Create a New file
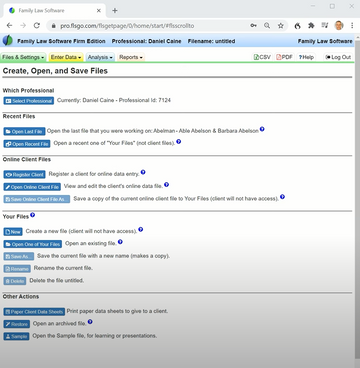 [x=13, y=232]
